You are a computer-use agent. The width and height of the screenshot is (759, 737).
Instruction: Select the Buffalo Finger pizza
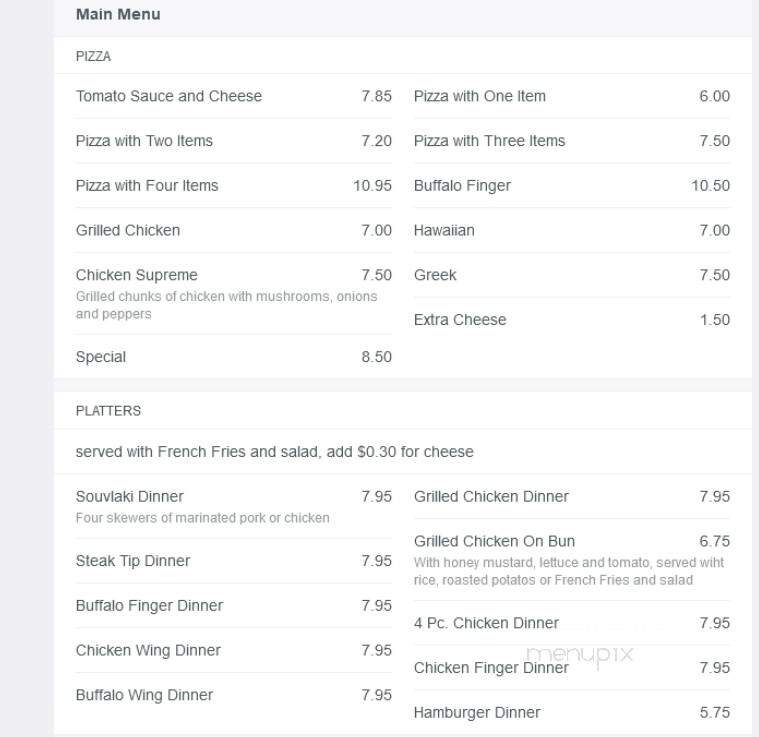tap(462, 186)
